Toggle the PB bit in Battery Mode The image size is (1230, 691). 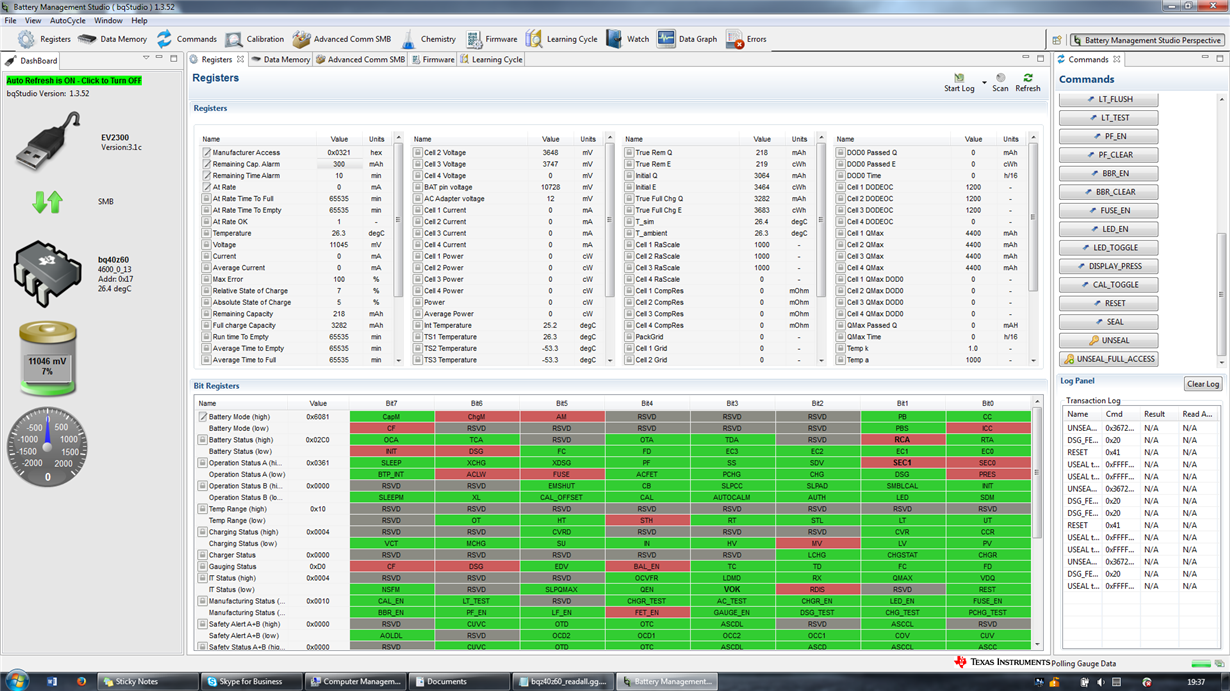click(902, 417)
